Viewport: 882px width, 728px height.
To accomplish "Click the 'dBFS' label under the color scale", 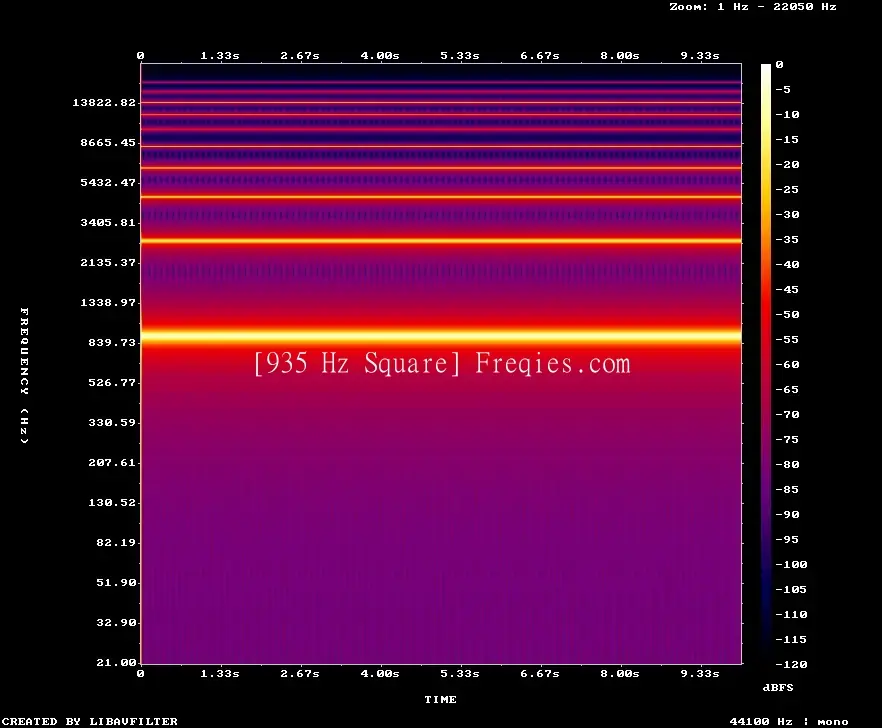I will 778,687.
